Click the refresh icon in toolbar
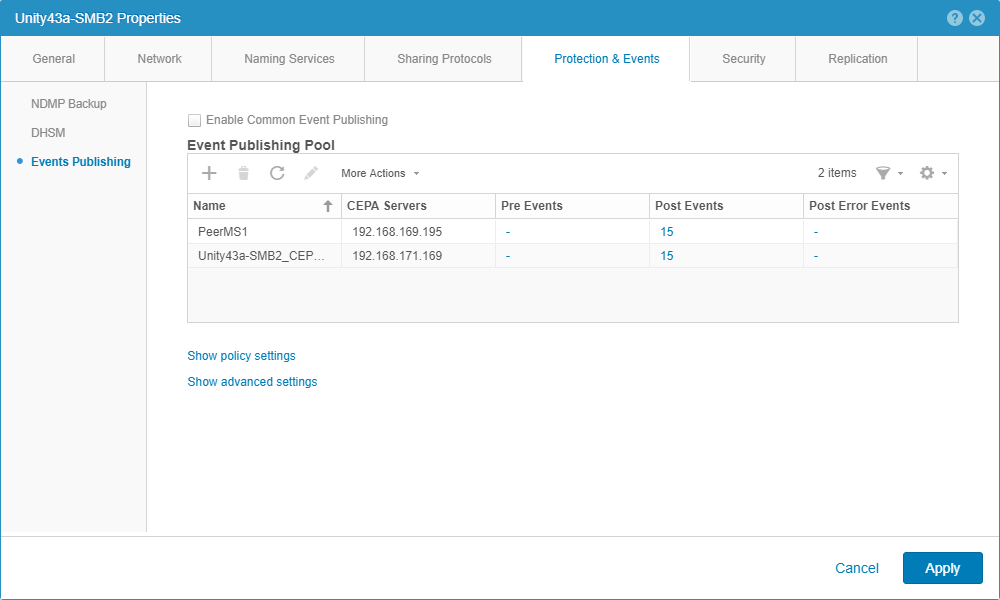 coord(277,173)
